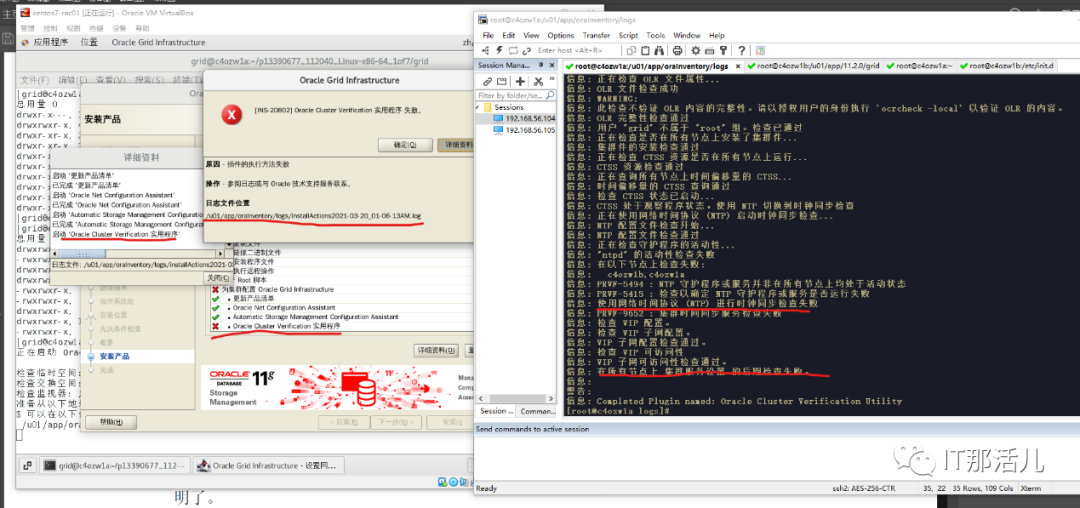Close the root@c4ozw1a logs tab
This screenshot has height=508, width=1080.
738,66
